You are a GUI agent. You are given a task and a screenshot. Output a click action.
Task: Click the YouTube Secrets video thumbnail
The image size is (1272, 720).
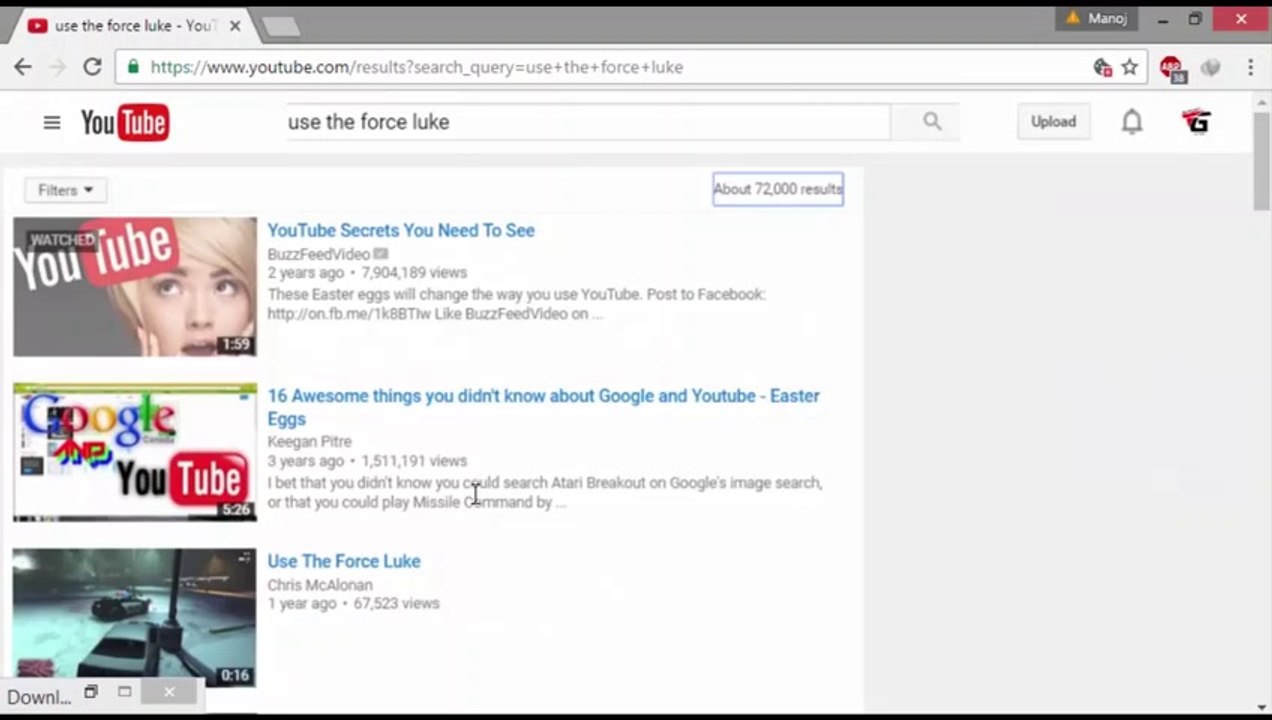(135, 287)
